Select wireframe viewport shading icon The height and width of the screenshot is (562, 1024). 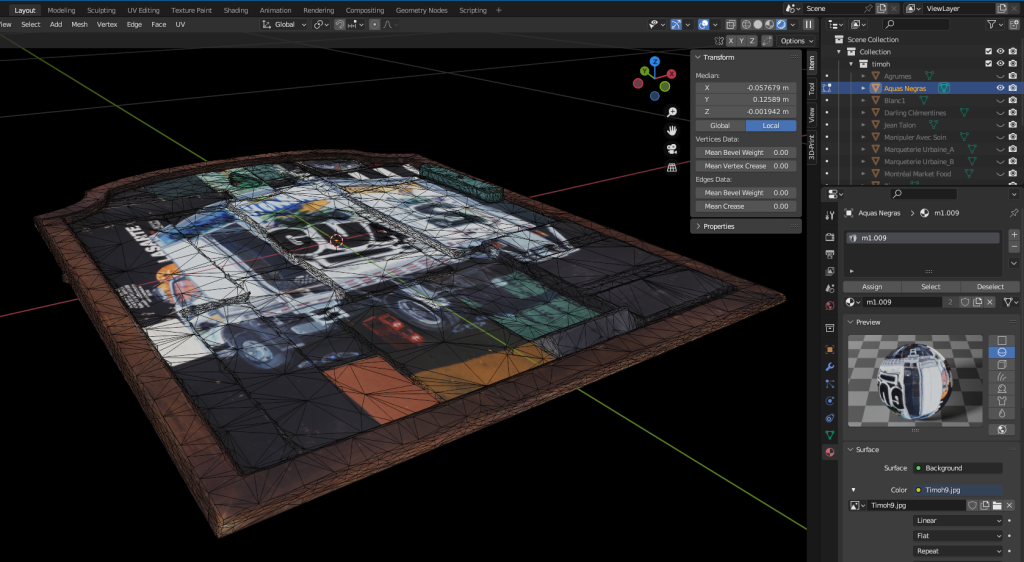tap(746, 24)
